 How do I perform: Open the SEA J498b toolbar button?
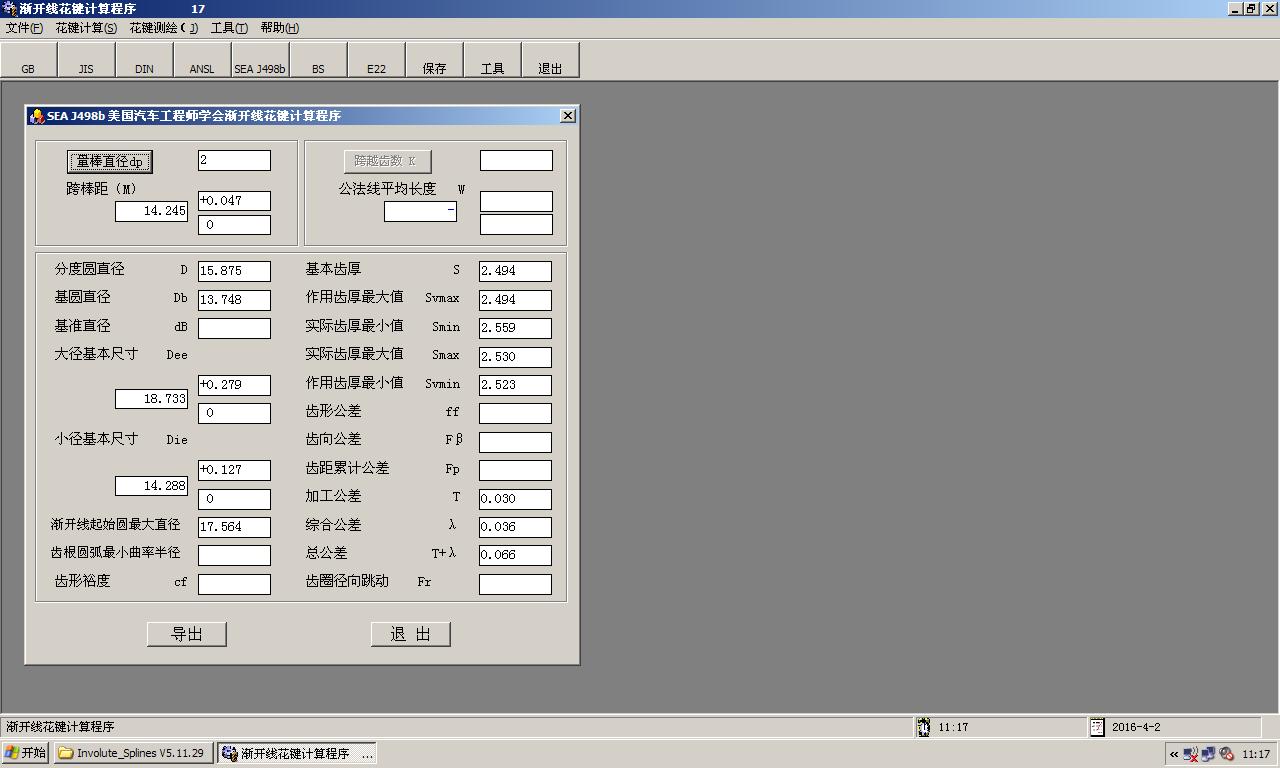coord(260,60)
